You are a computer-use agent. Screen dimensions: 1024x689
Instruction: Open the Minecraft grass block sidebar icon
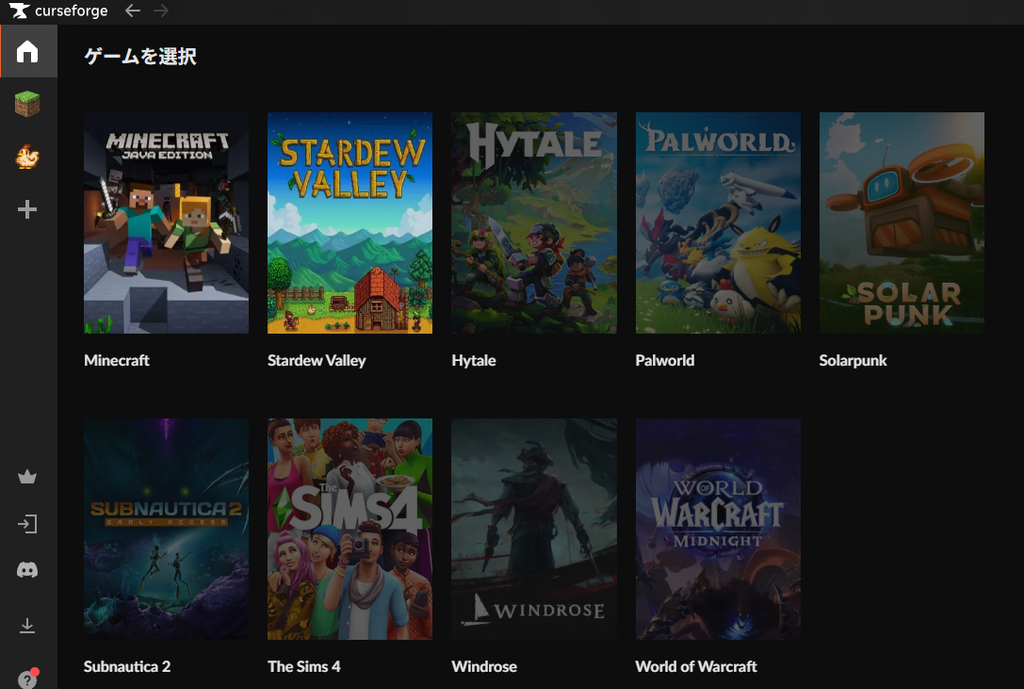click(x=27, y=104)
